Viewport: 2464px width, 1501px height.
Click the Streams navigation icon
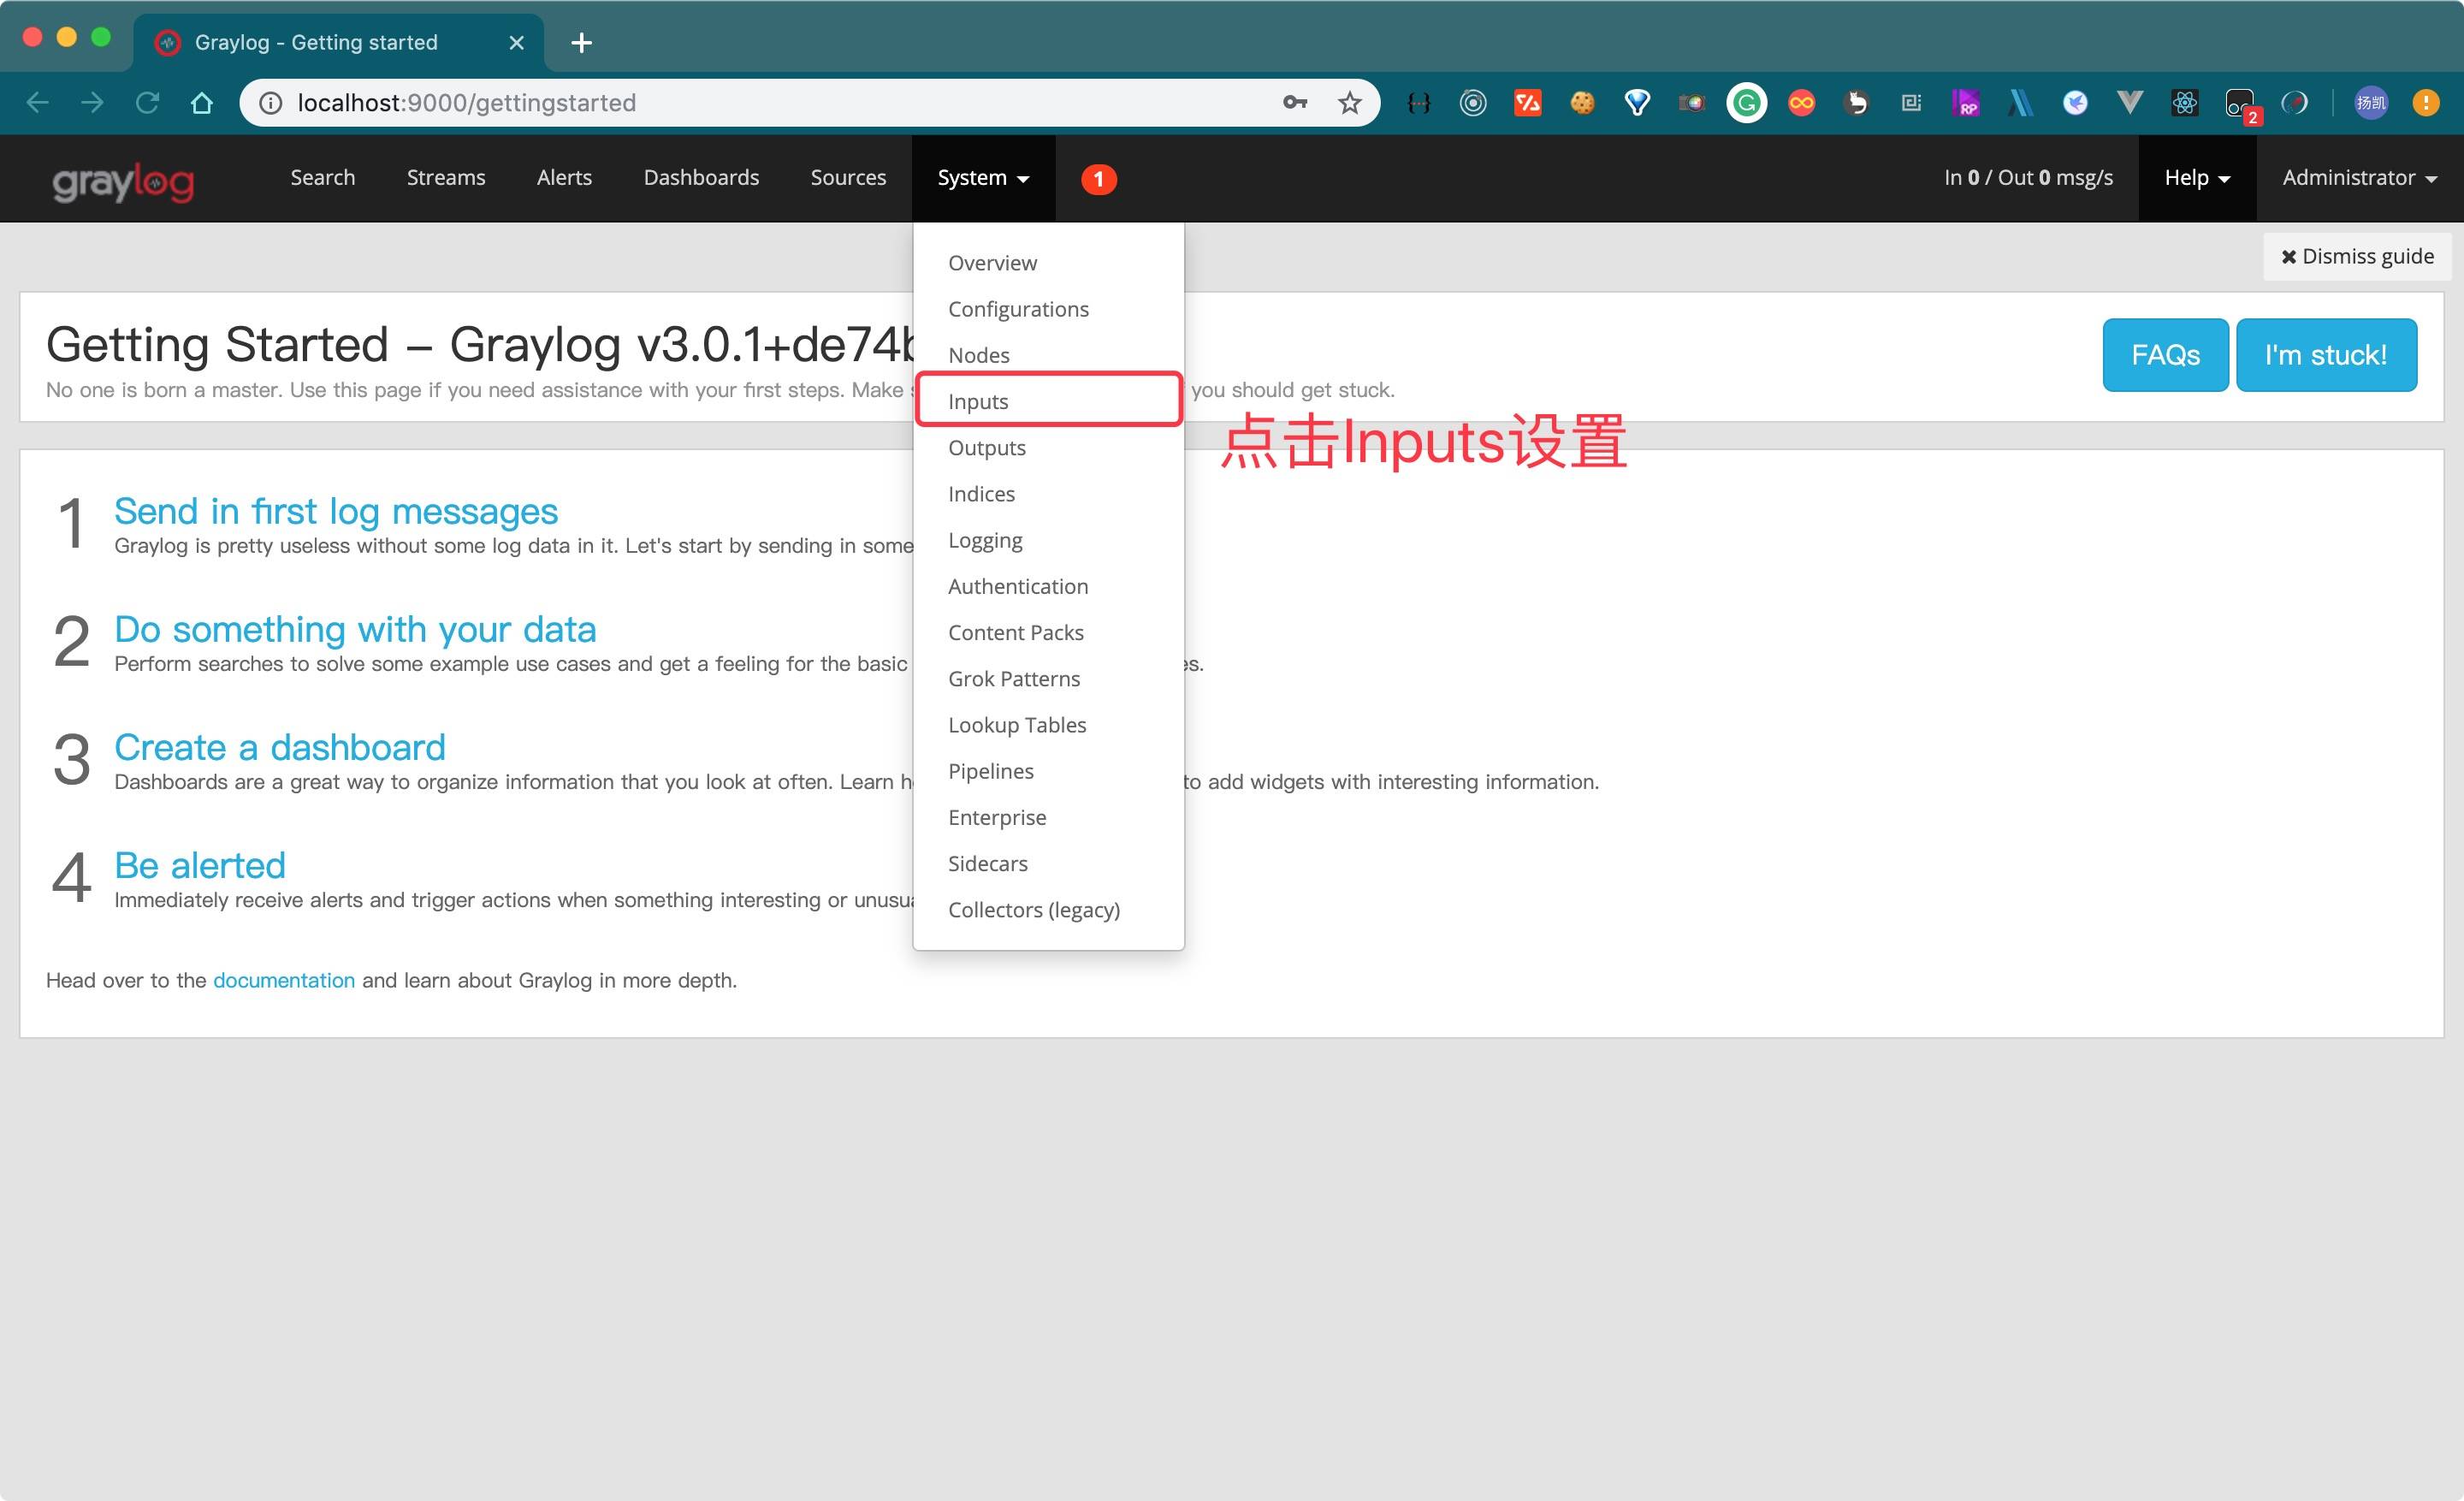point(445,176)
